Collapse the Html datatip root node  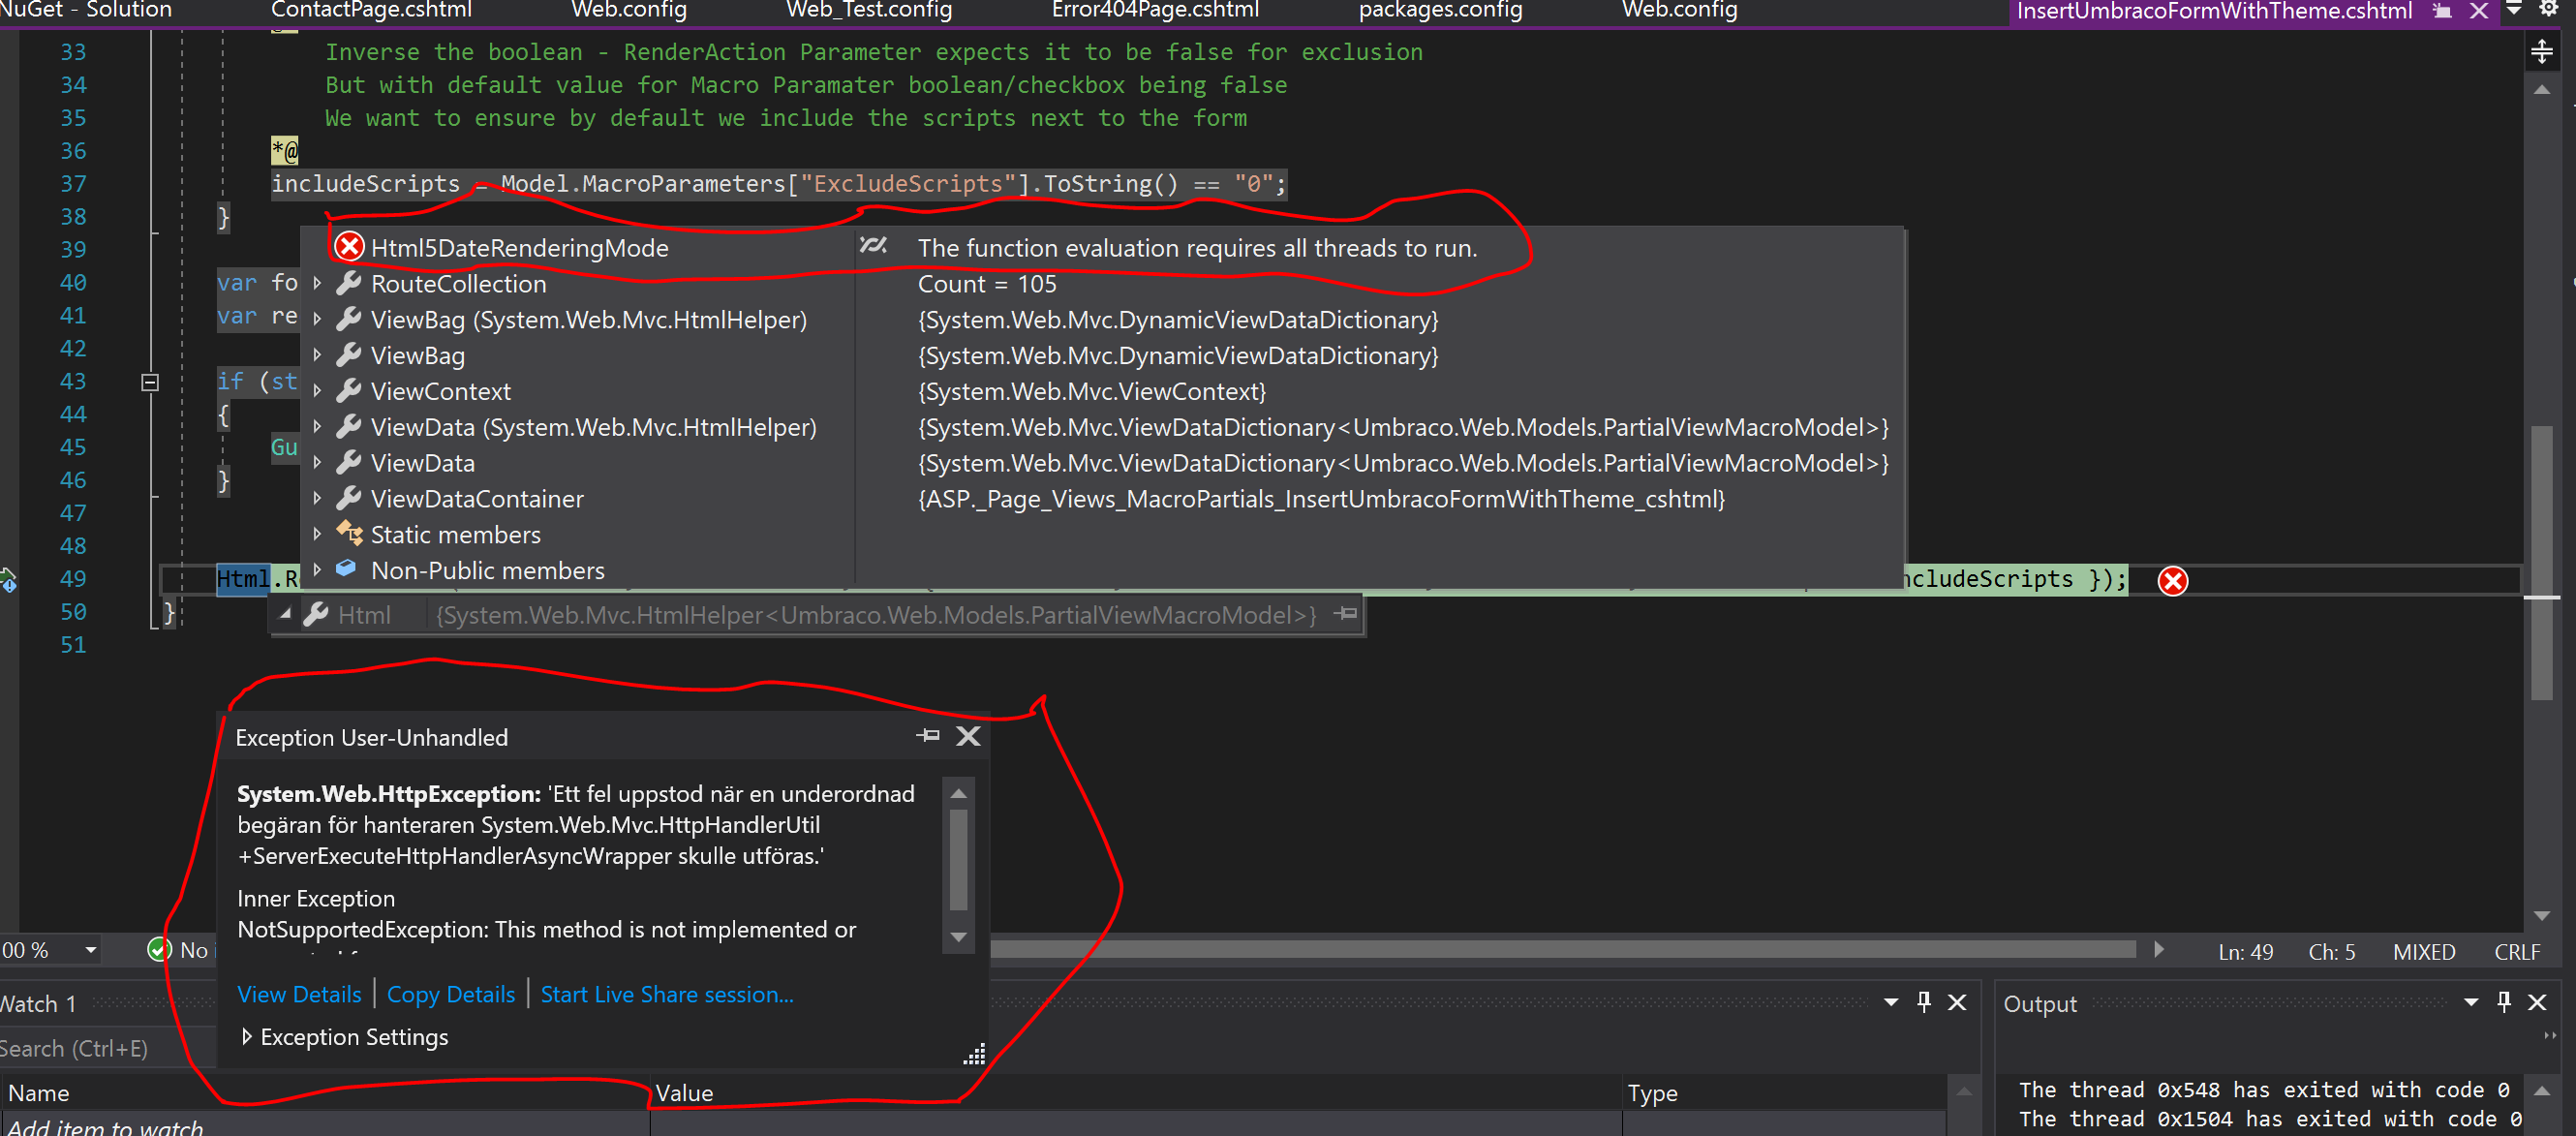286,614
